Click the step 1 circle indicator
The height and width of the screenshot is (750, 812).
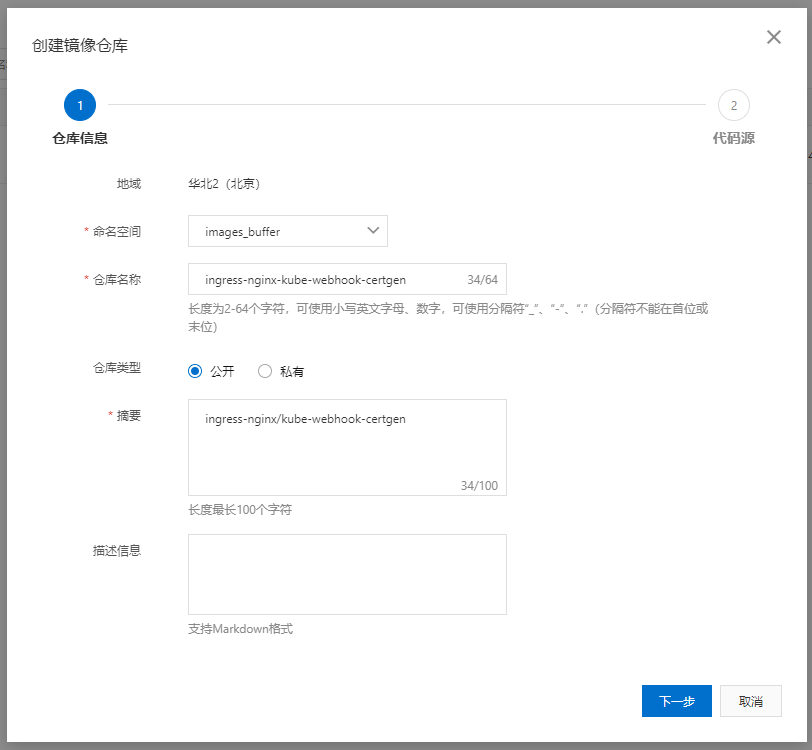[x=79, y=104]
